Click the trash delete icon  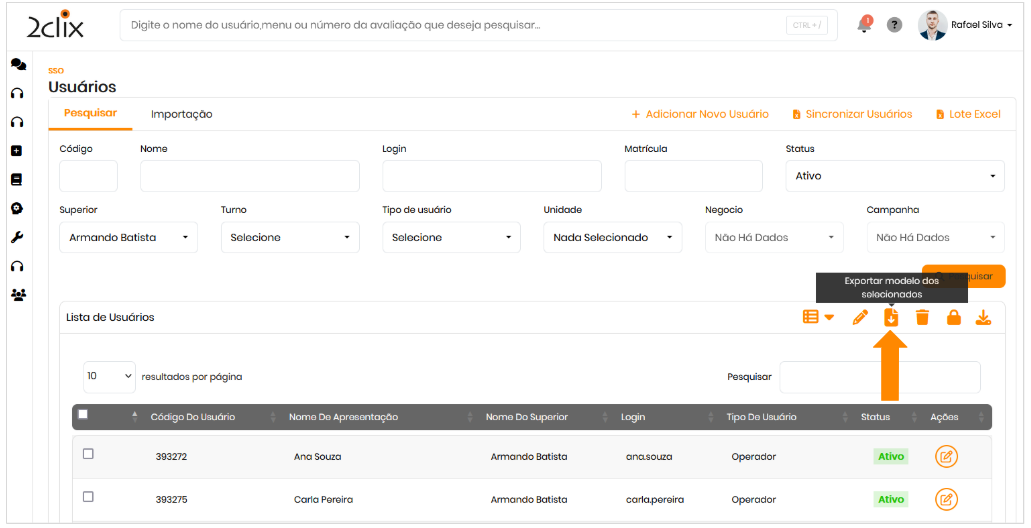point(922,317)
